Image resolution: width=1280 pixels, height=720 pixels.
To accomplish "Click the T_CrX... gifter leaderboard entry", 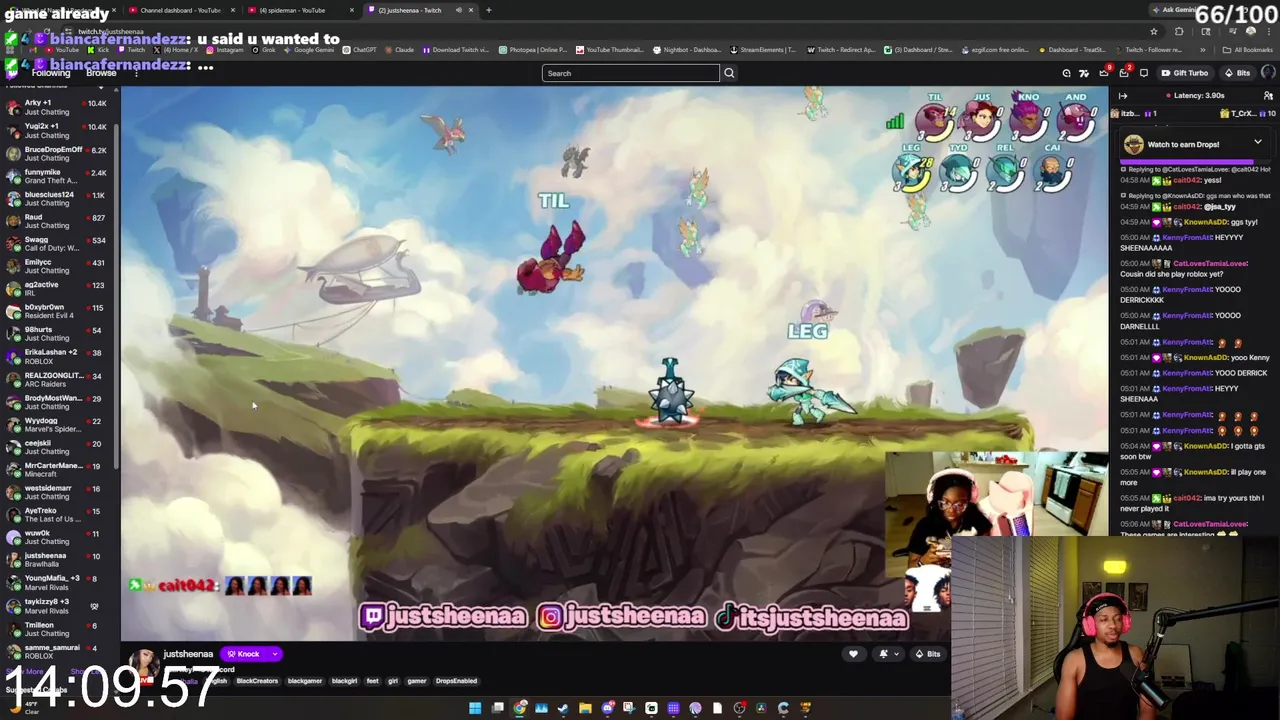I will tap(1248, 114).
